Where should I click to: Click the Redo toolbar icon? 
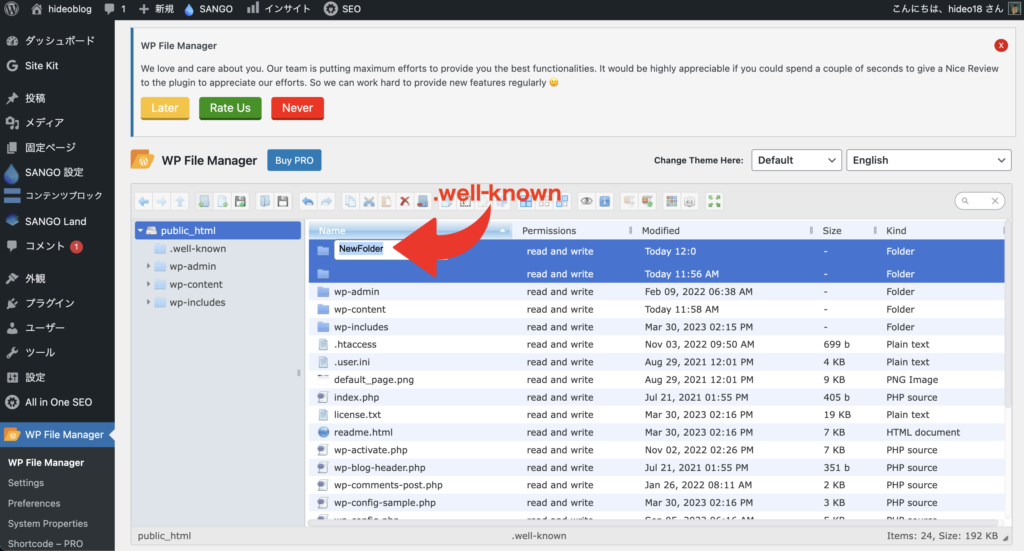click(x=326, y=201)
